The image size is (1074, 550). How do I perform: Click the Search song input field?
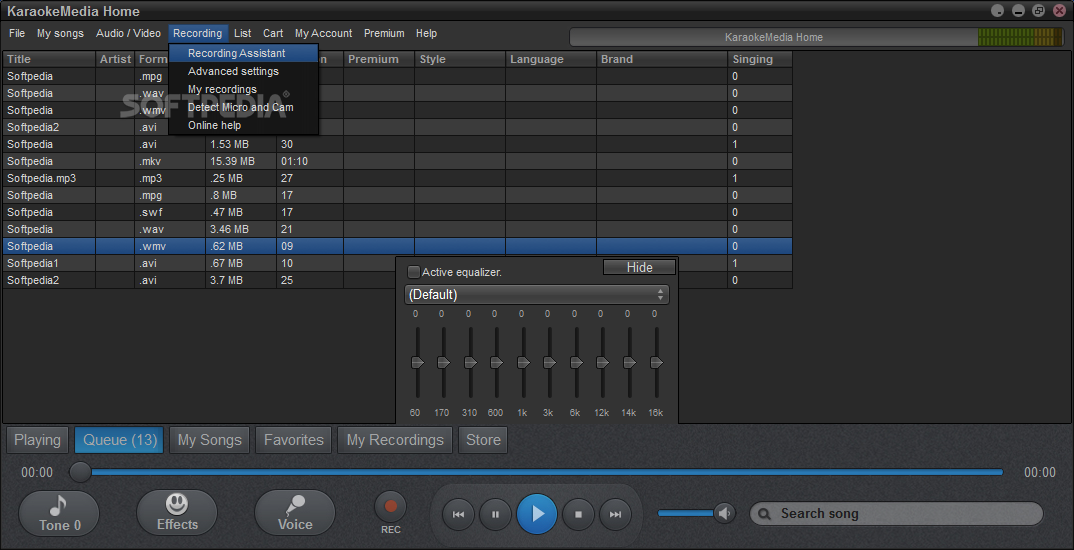coord(896,514)
